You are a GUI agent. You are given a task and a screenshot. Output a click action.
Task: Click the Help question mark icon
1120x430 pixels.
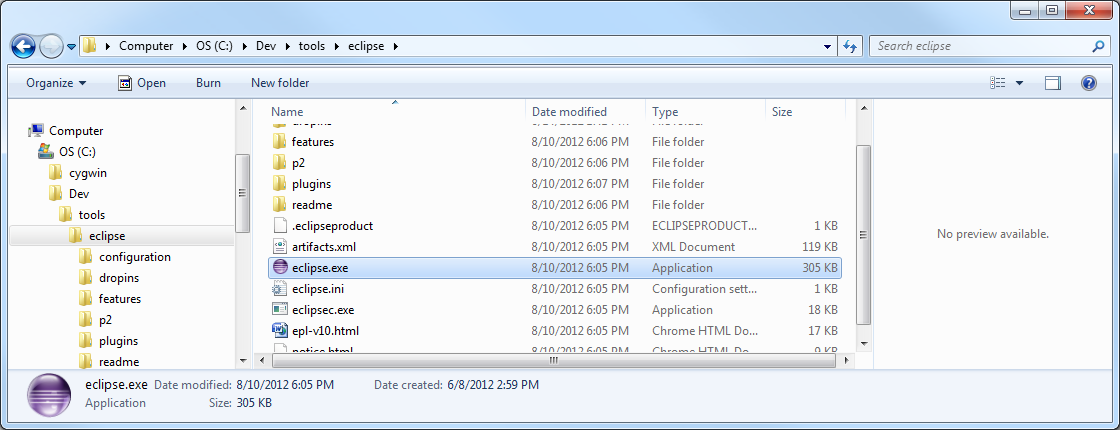(x=1089, y=83)
